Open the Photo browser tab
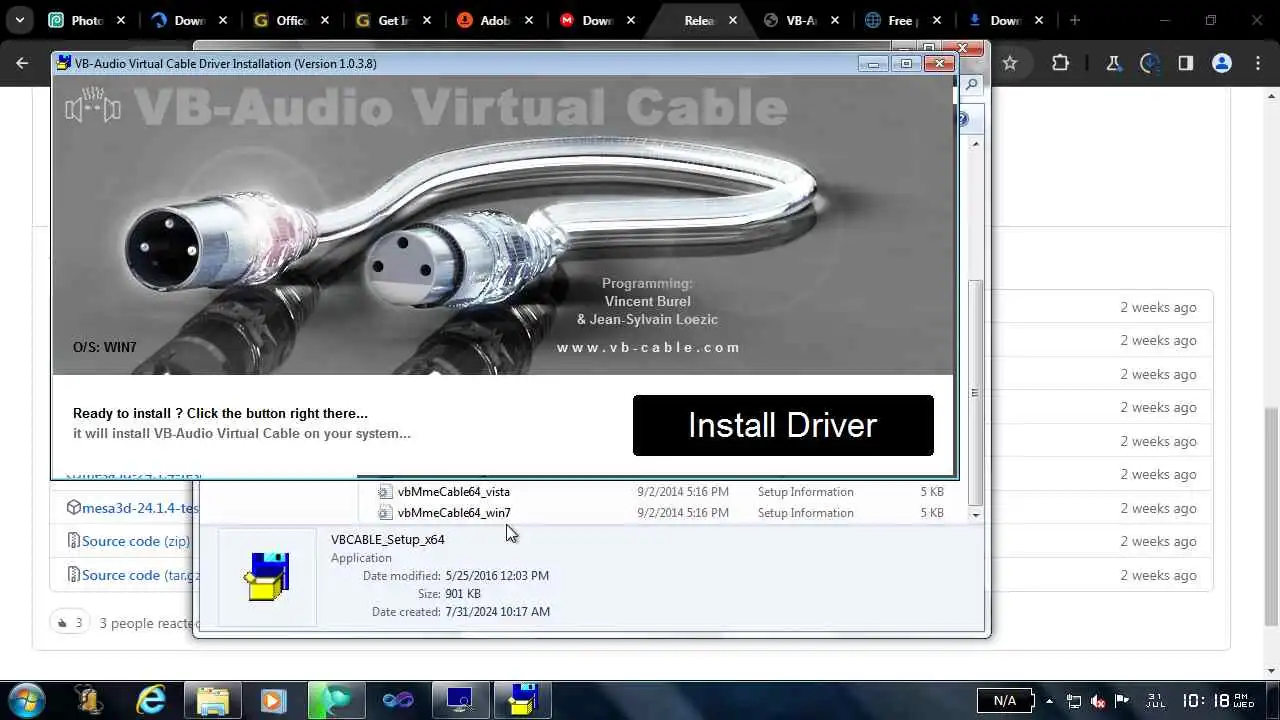 coord(88,20)
